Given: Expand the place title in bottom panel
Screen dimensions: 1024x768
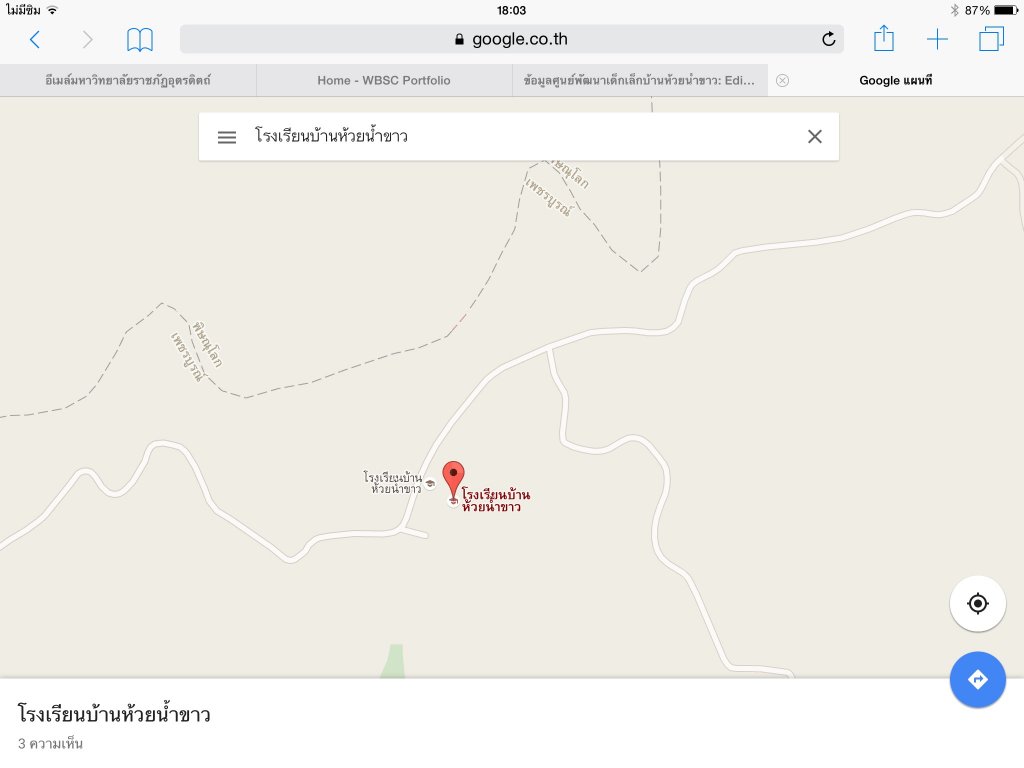Looking at the screenshot, I should click(114, 713).
